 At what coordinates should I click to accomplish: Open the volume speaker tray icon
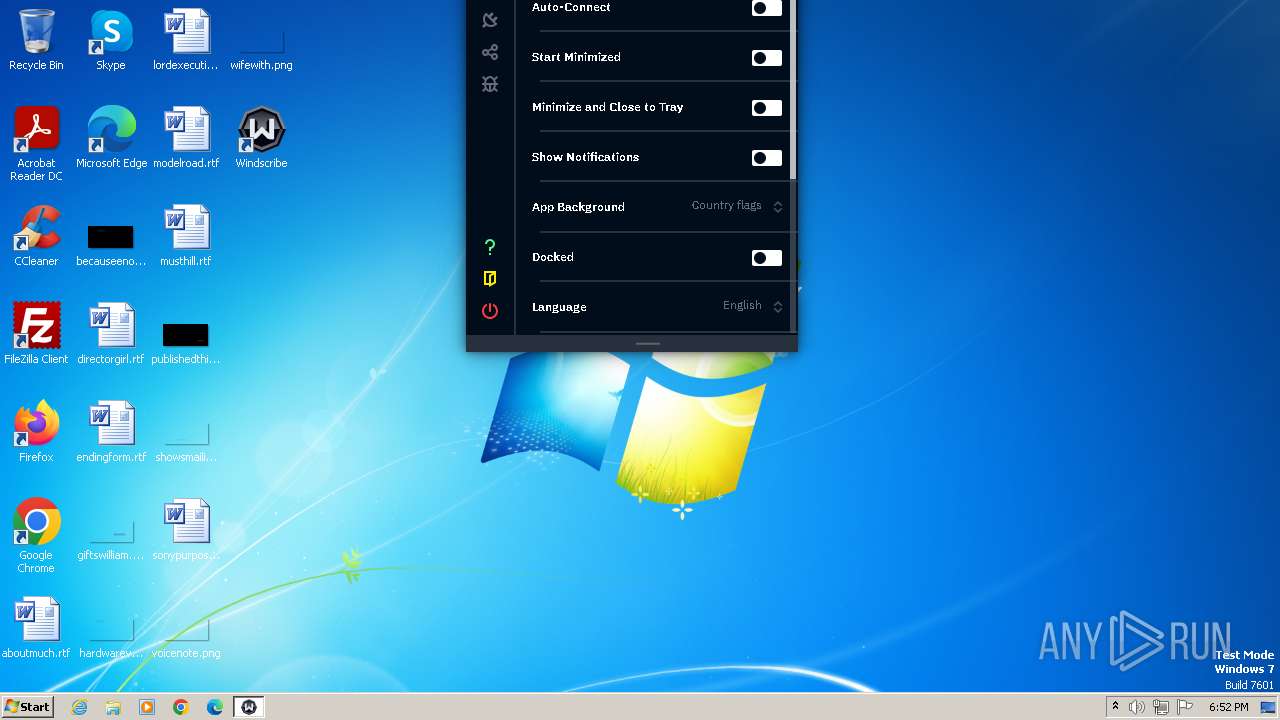click(1137, 707)
